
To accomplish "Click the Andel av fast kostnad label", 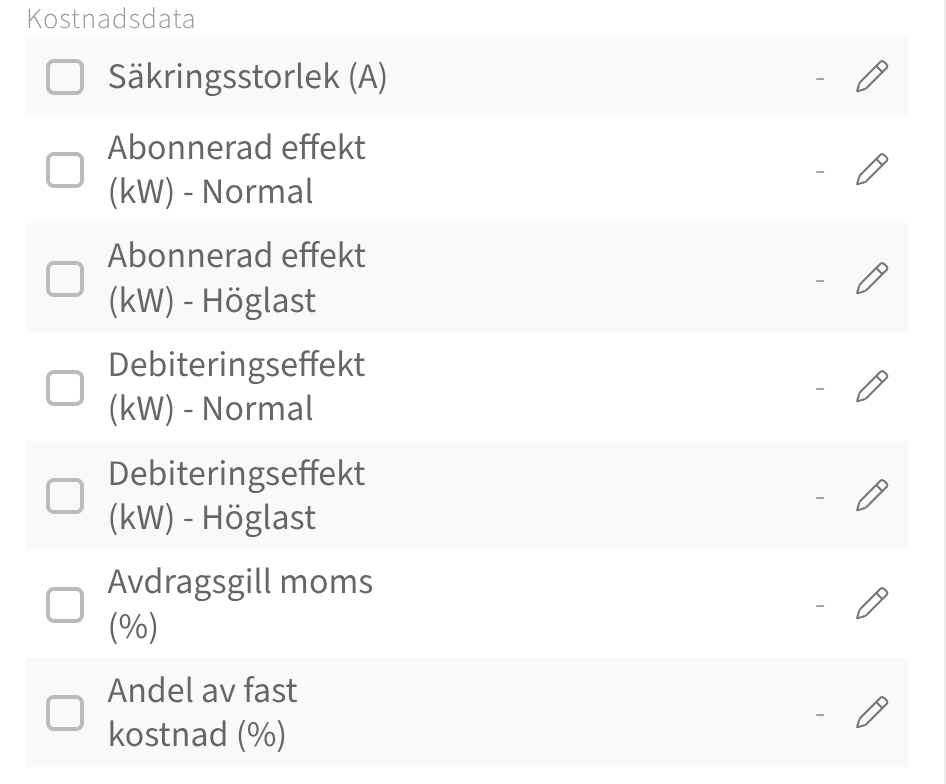I will pos(202,712).
